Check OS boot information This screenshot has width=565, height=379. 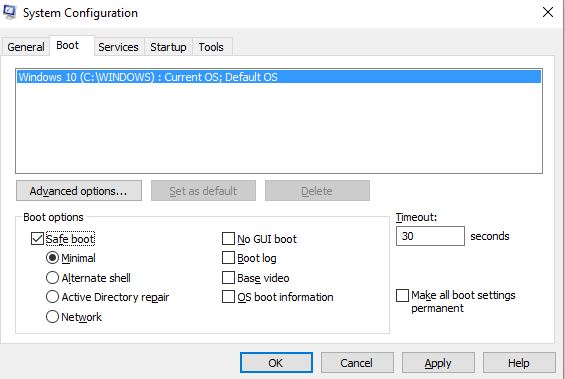point(228,297)
